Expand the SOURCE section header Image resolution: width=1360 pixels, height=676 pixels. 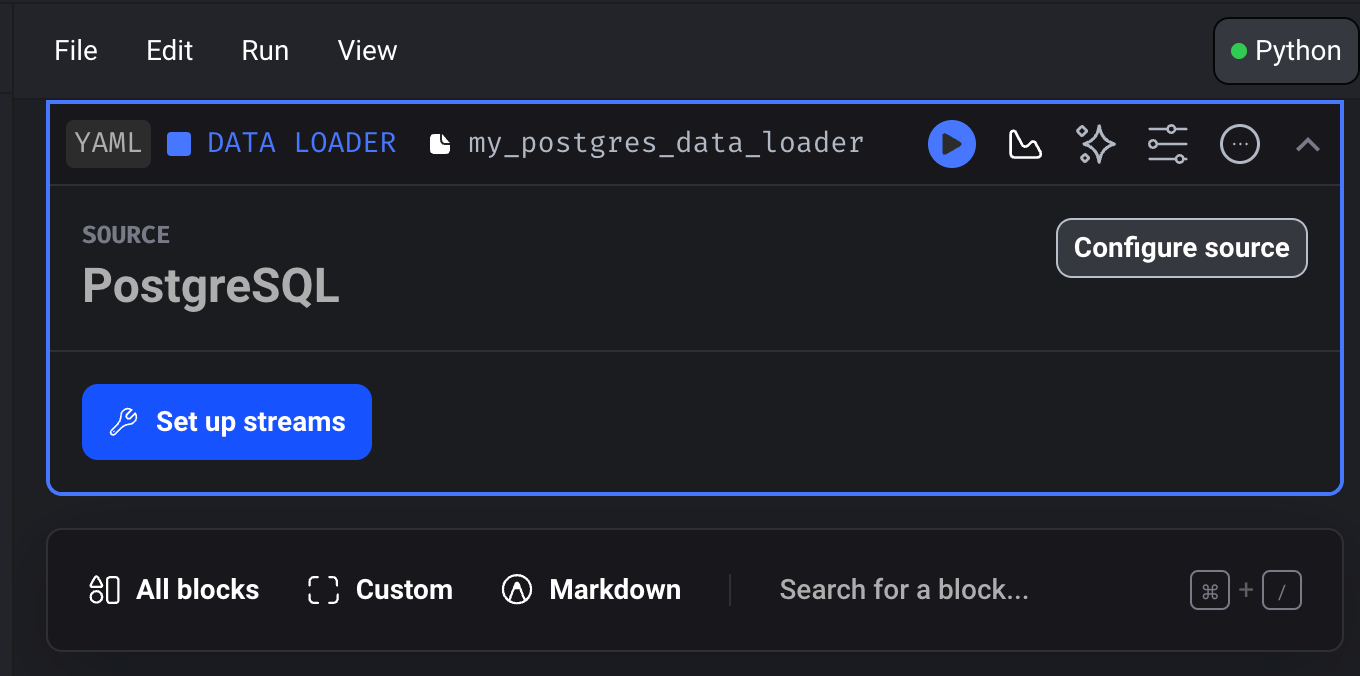pyautogui.click(x=126, y=234)
